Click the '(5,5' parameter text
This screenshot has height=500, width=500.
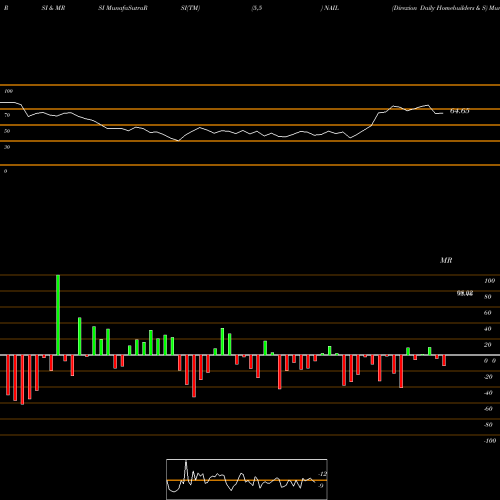pos(257,8)
